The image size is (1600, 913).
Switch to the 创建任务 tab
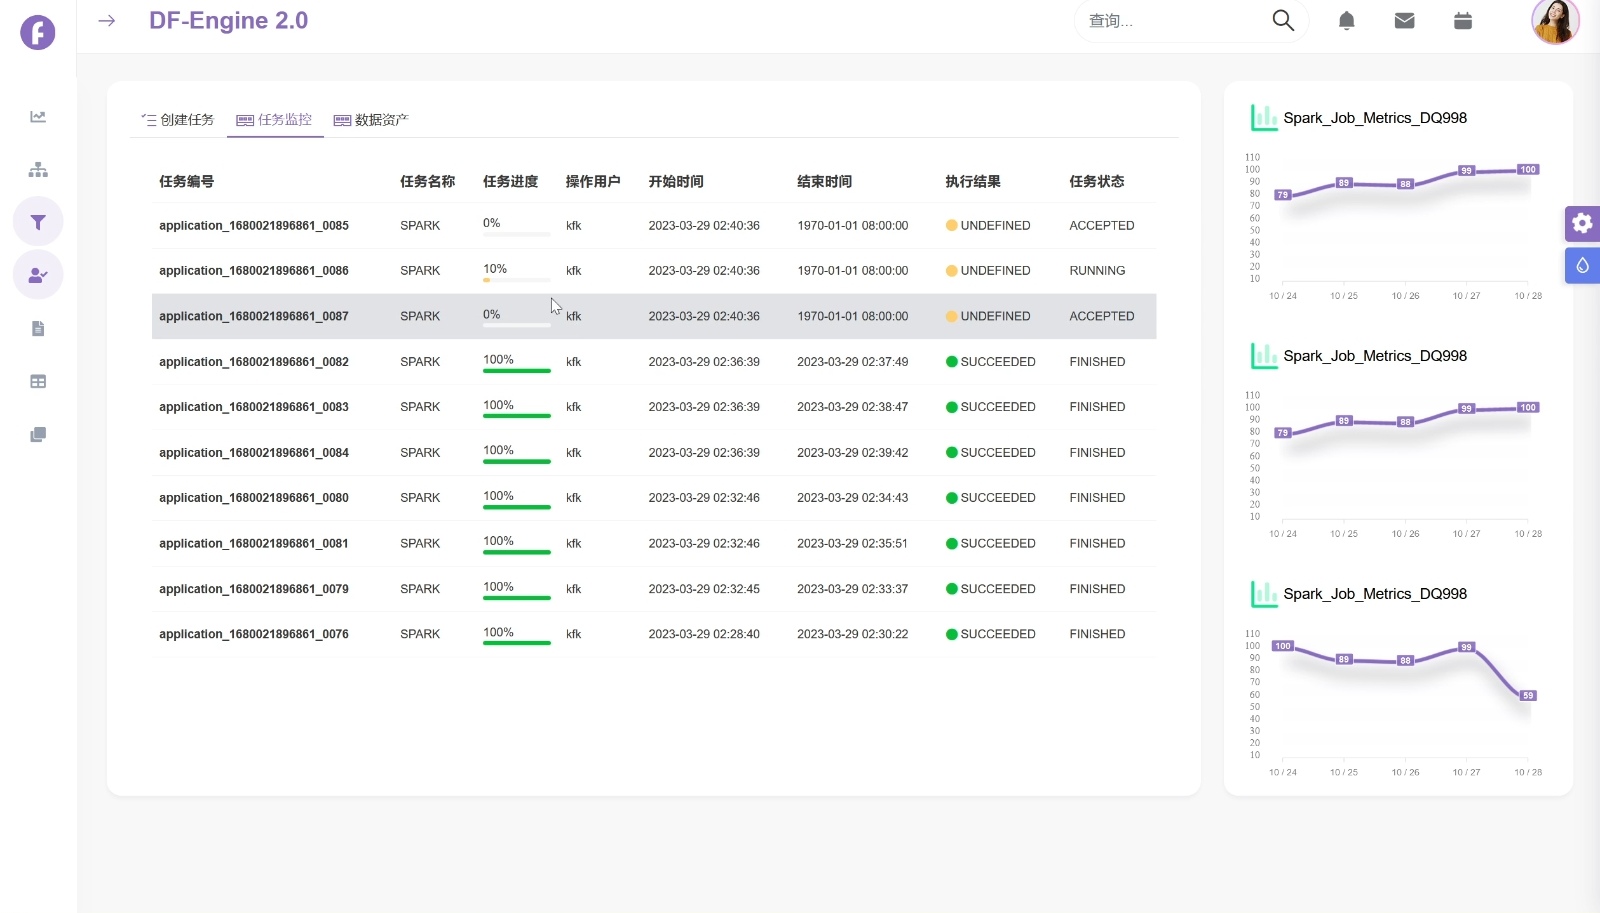(178, 120)
